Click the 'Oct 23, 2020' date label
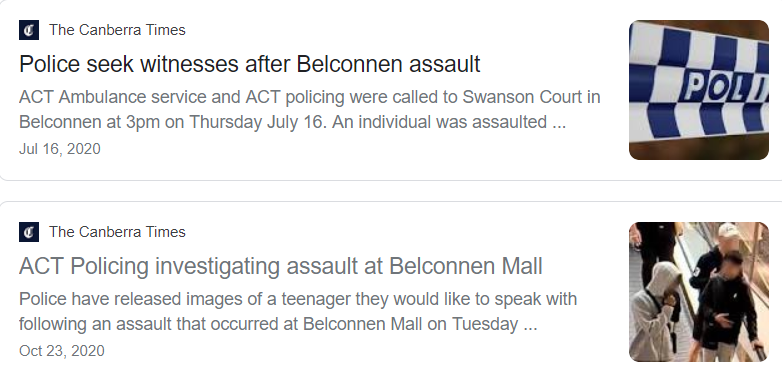Screen dimensions: 782x371 (62, 351)
